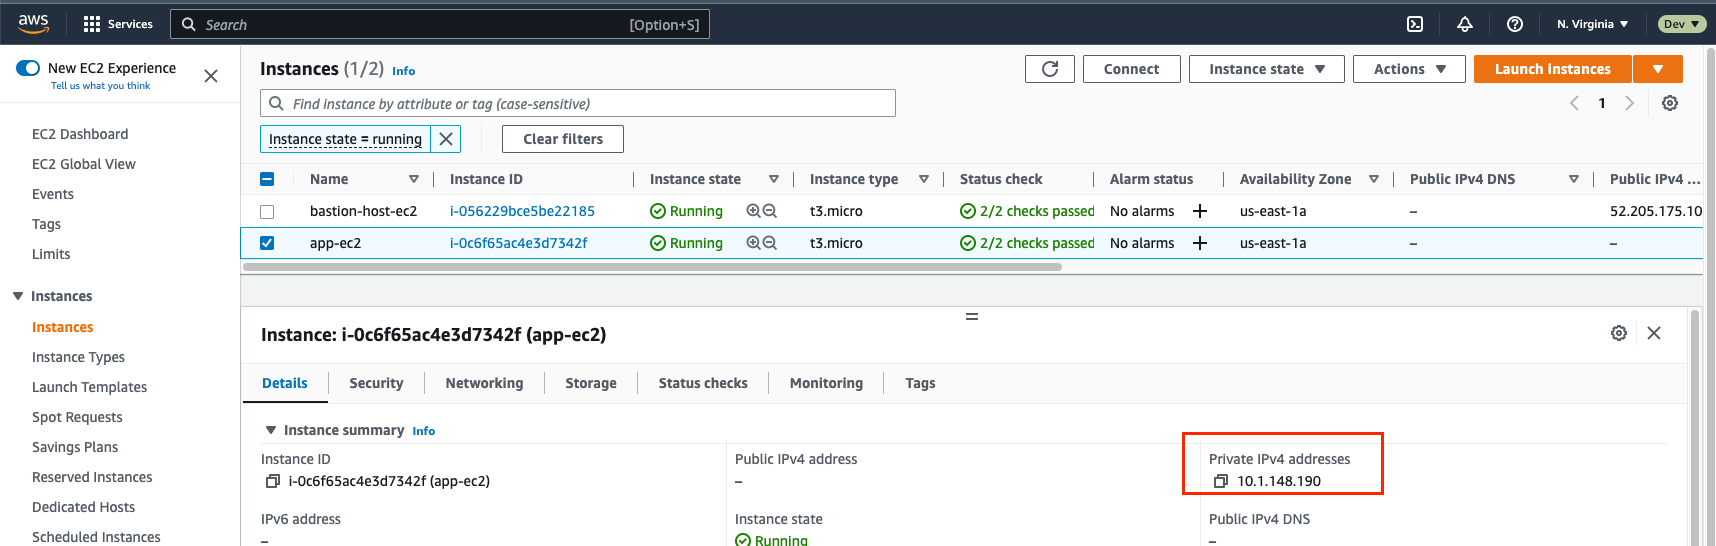Open the AWS home logo
This screenshot has width=1716, height=546.
tap(33, 23)
